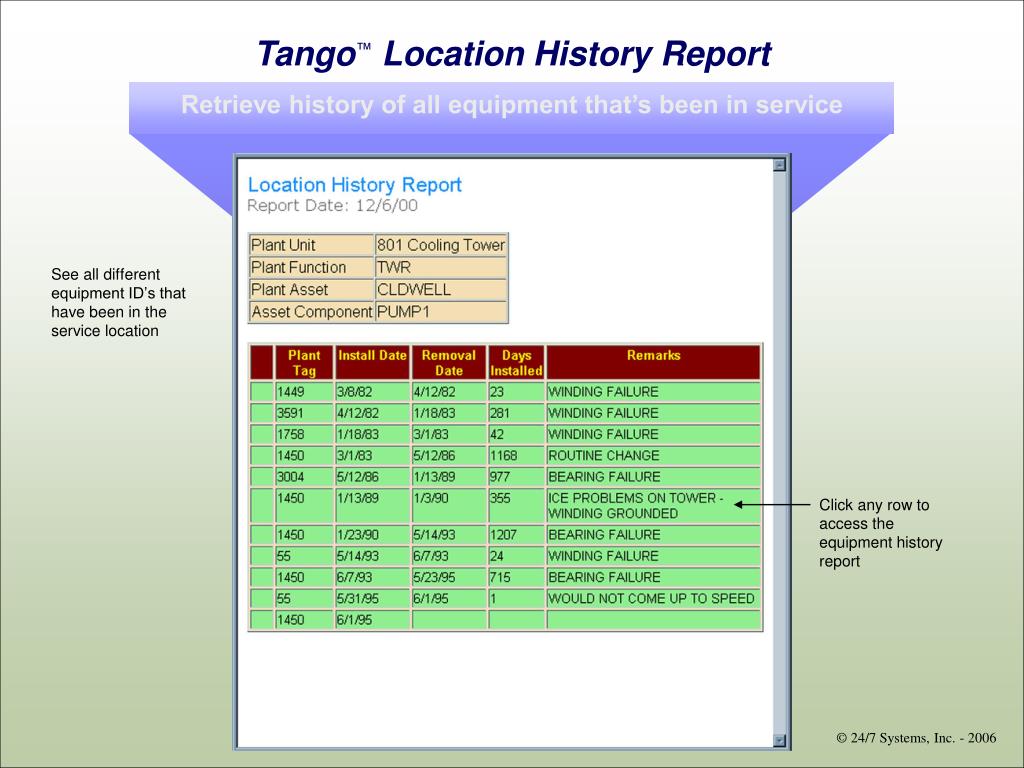This screenshot has height=768, width=1024.
Task: Click the Removal Date column header
Action: click(x=449, y=362)
